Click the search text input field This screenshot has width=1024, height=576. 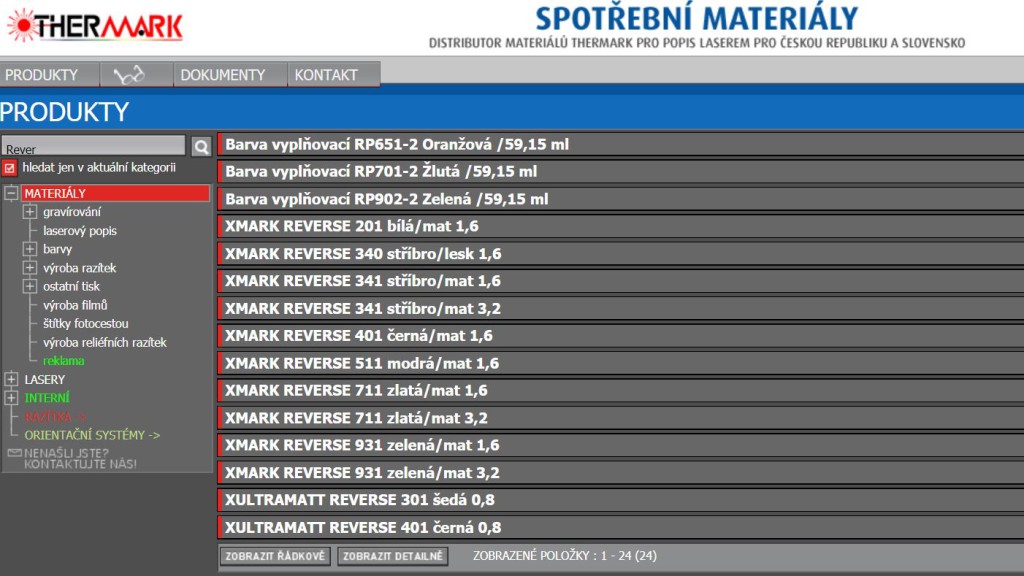(93, 147)
